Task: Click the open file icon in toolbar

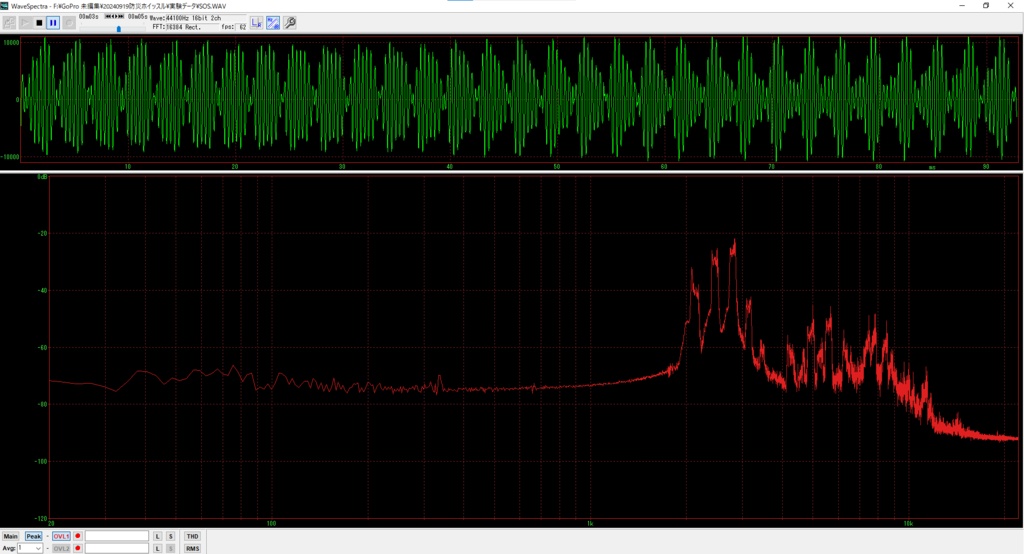Action: tap(9, 23)
